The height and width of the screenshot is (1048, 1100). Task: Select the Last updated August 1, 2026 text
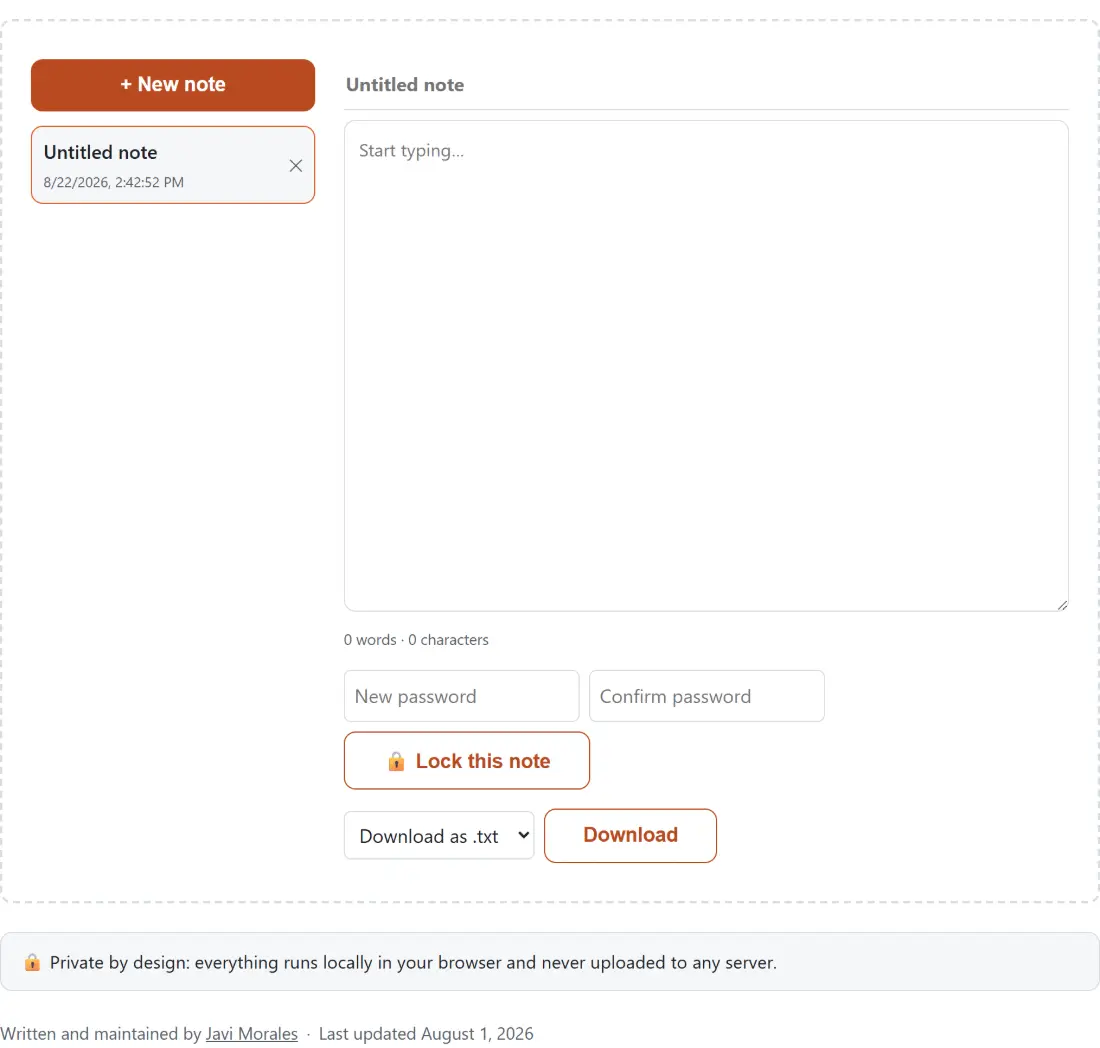point(426,1034)
